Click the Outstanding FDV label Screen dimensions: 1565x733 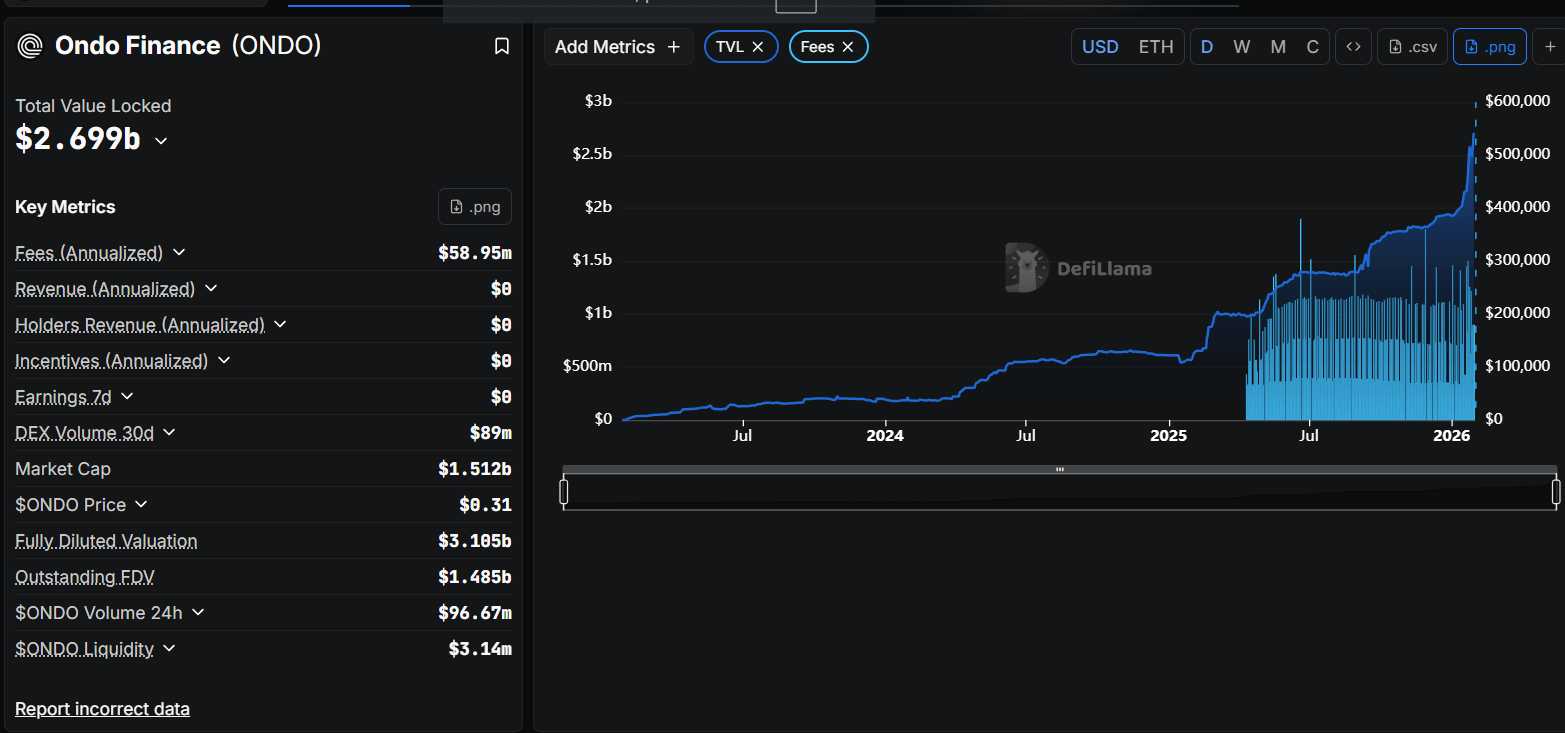tap(85, 577)
